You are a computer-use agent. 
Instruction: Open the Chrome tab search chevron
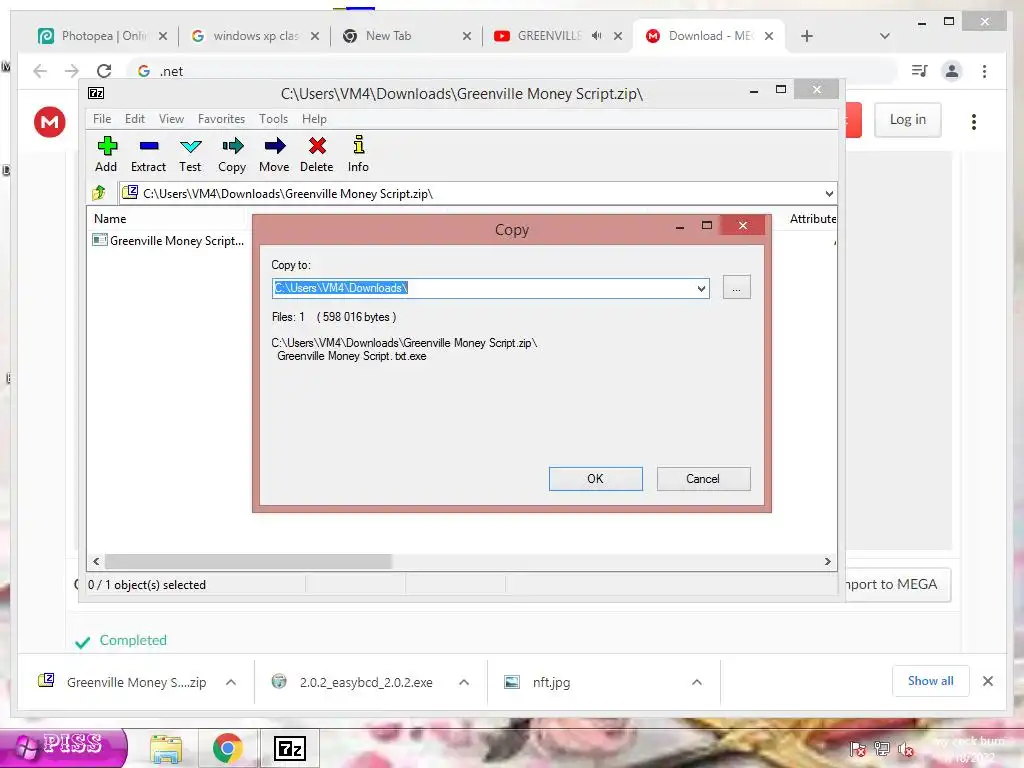(884, 36)
